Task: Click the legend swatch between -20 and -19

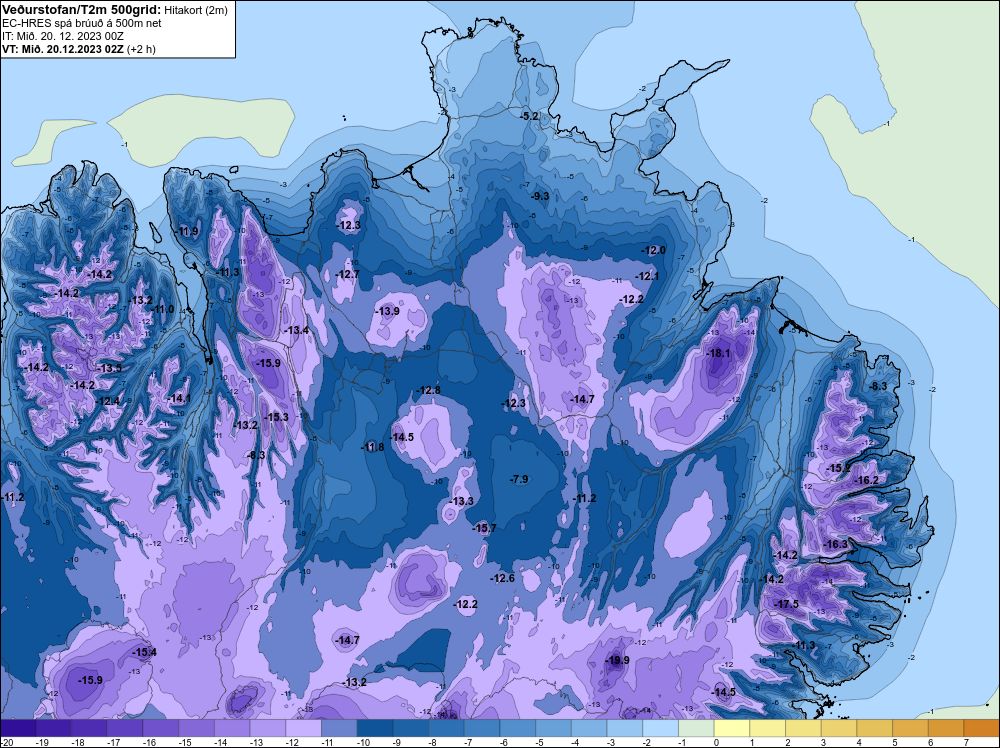Action: point(18,728)
